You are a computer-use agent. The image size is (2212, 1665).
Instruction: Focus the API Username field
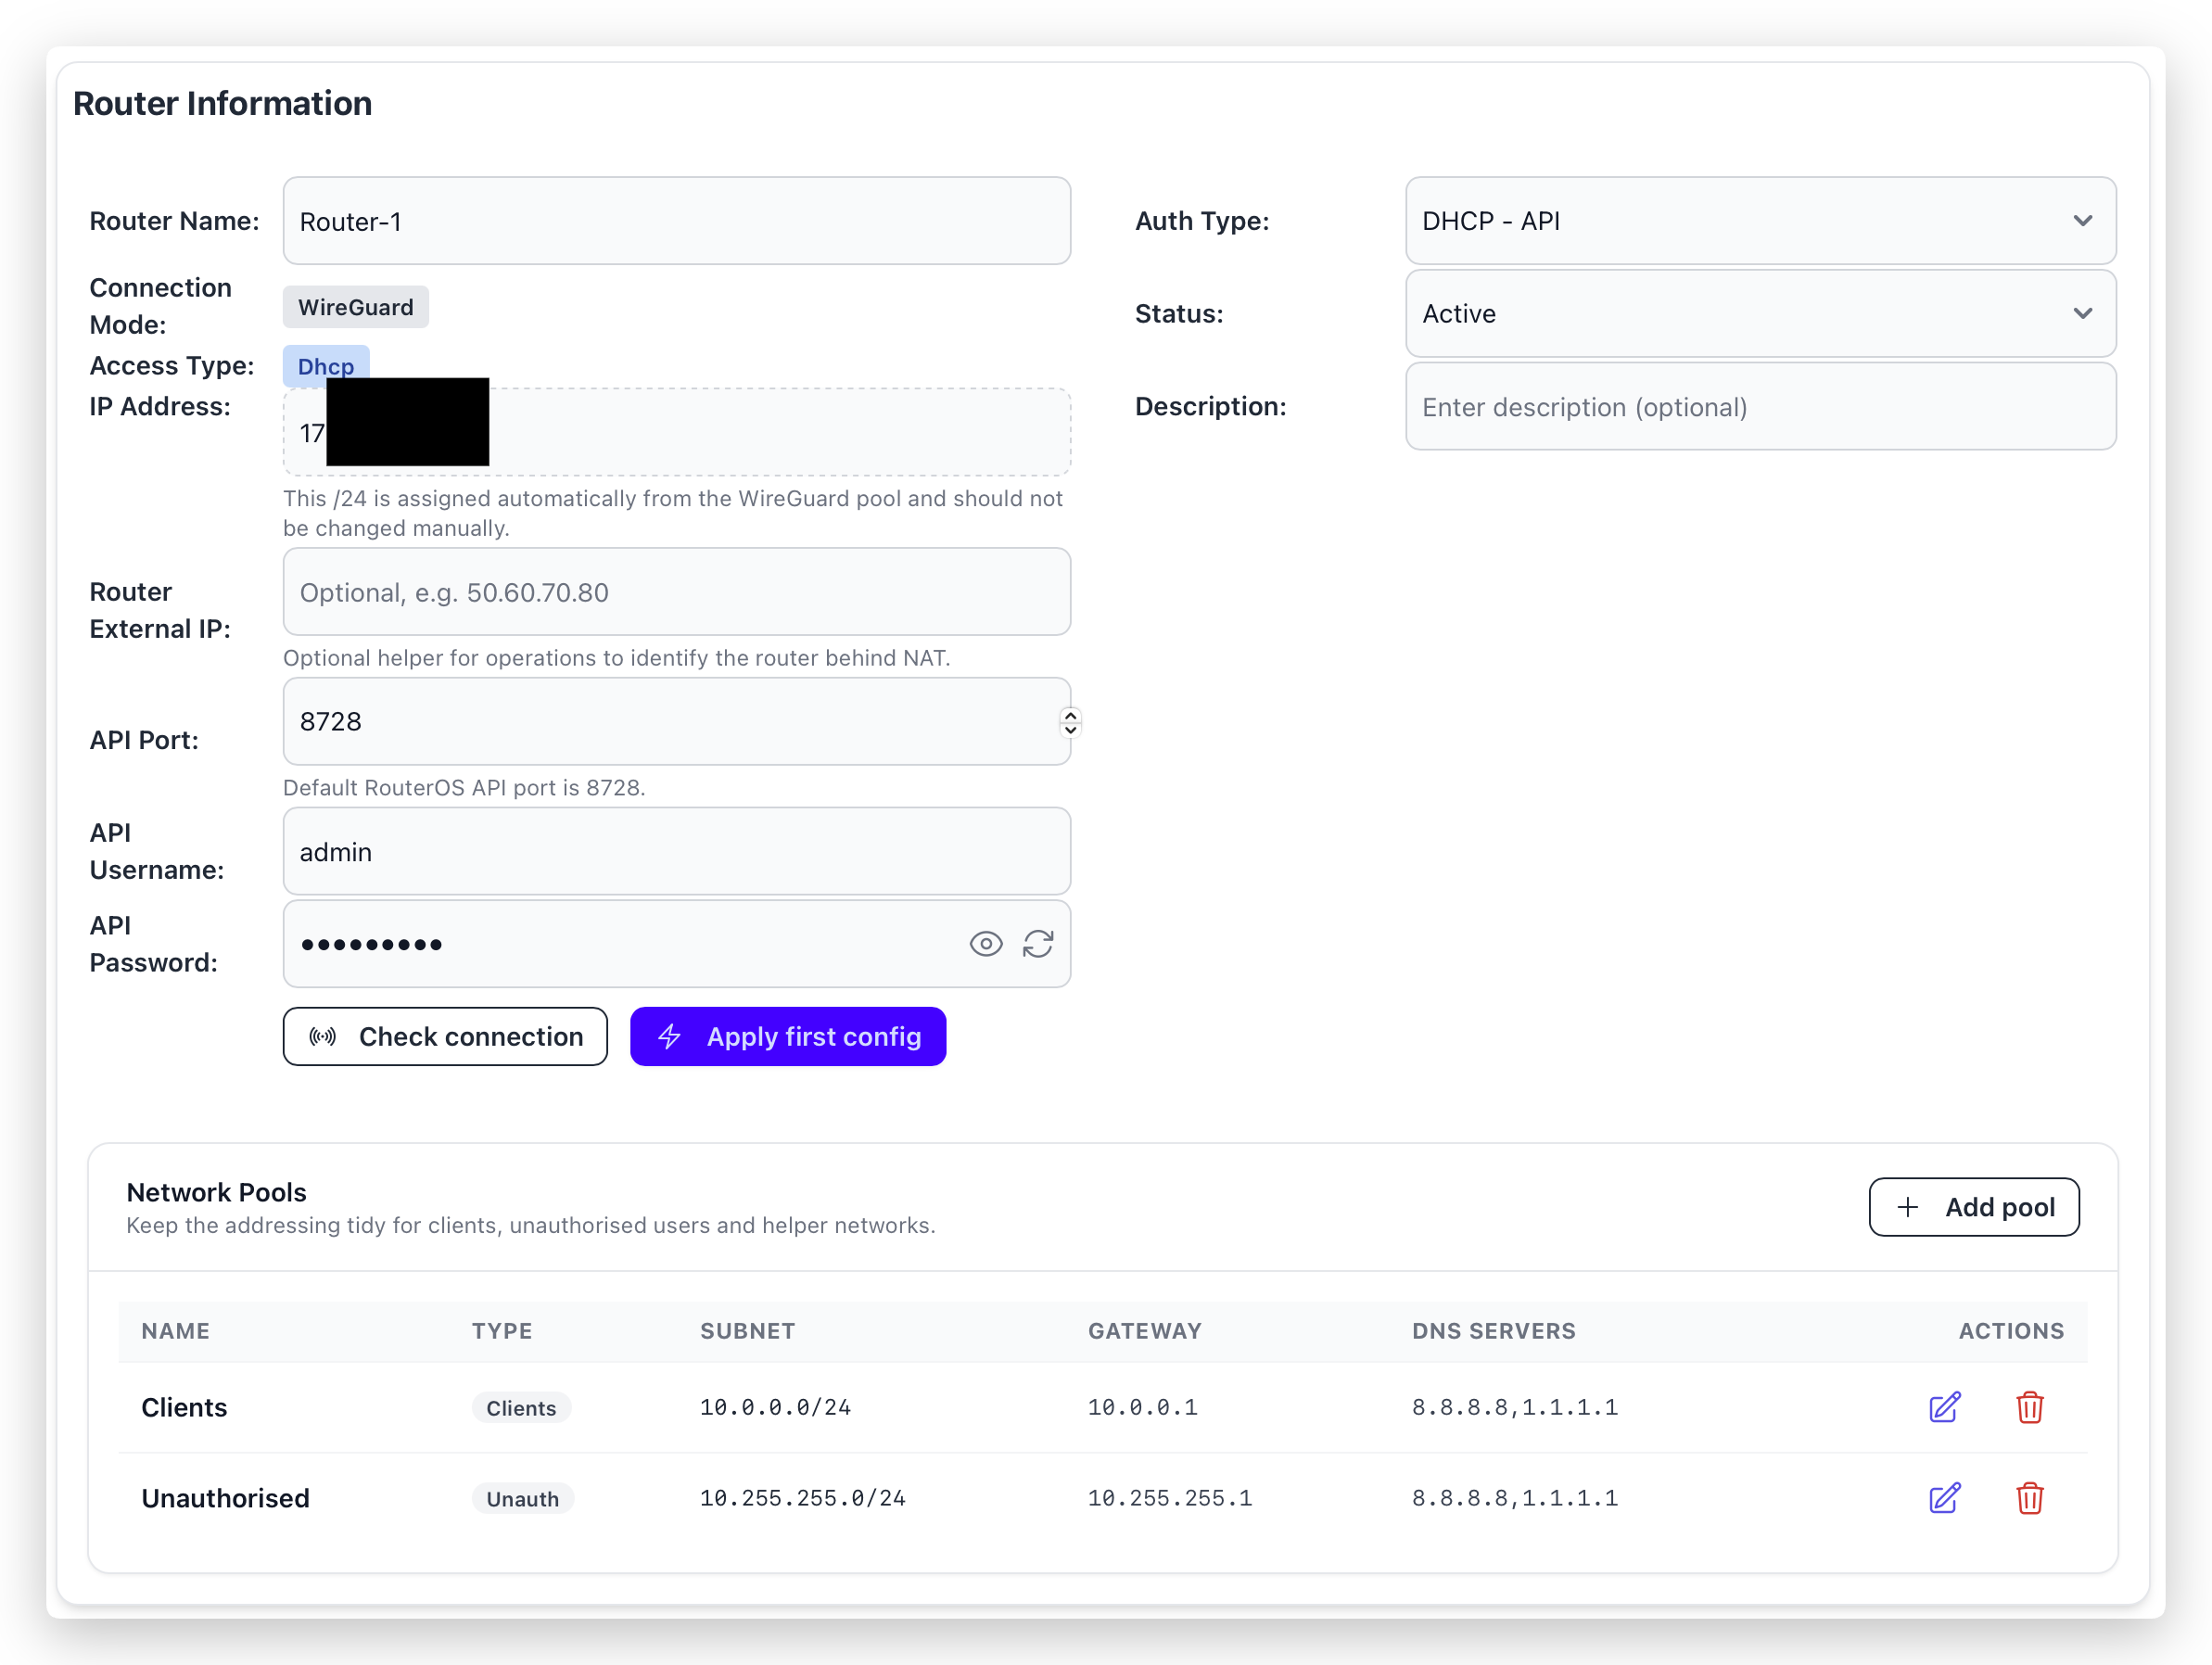pyautogui.click(x=676, y=851)
